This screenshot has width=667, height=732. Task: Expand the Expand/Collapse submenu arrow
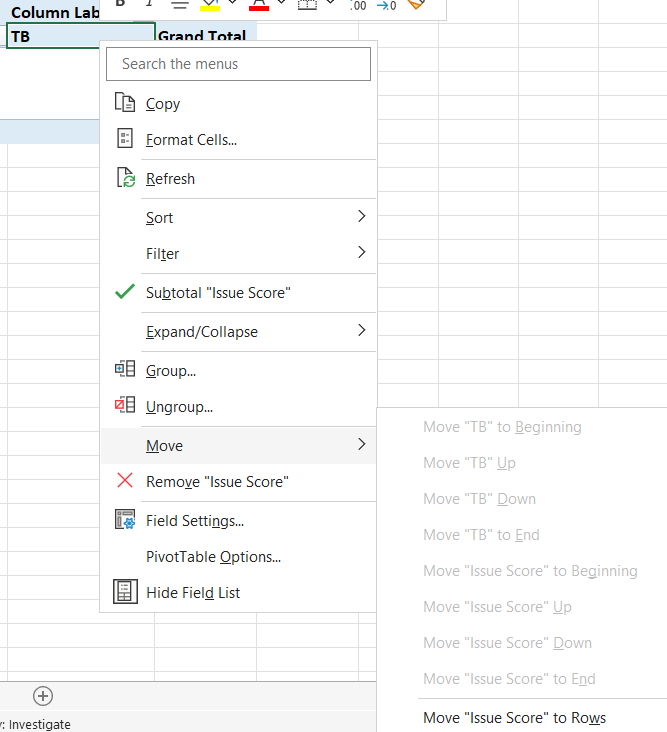[361, 330]
